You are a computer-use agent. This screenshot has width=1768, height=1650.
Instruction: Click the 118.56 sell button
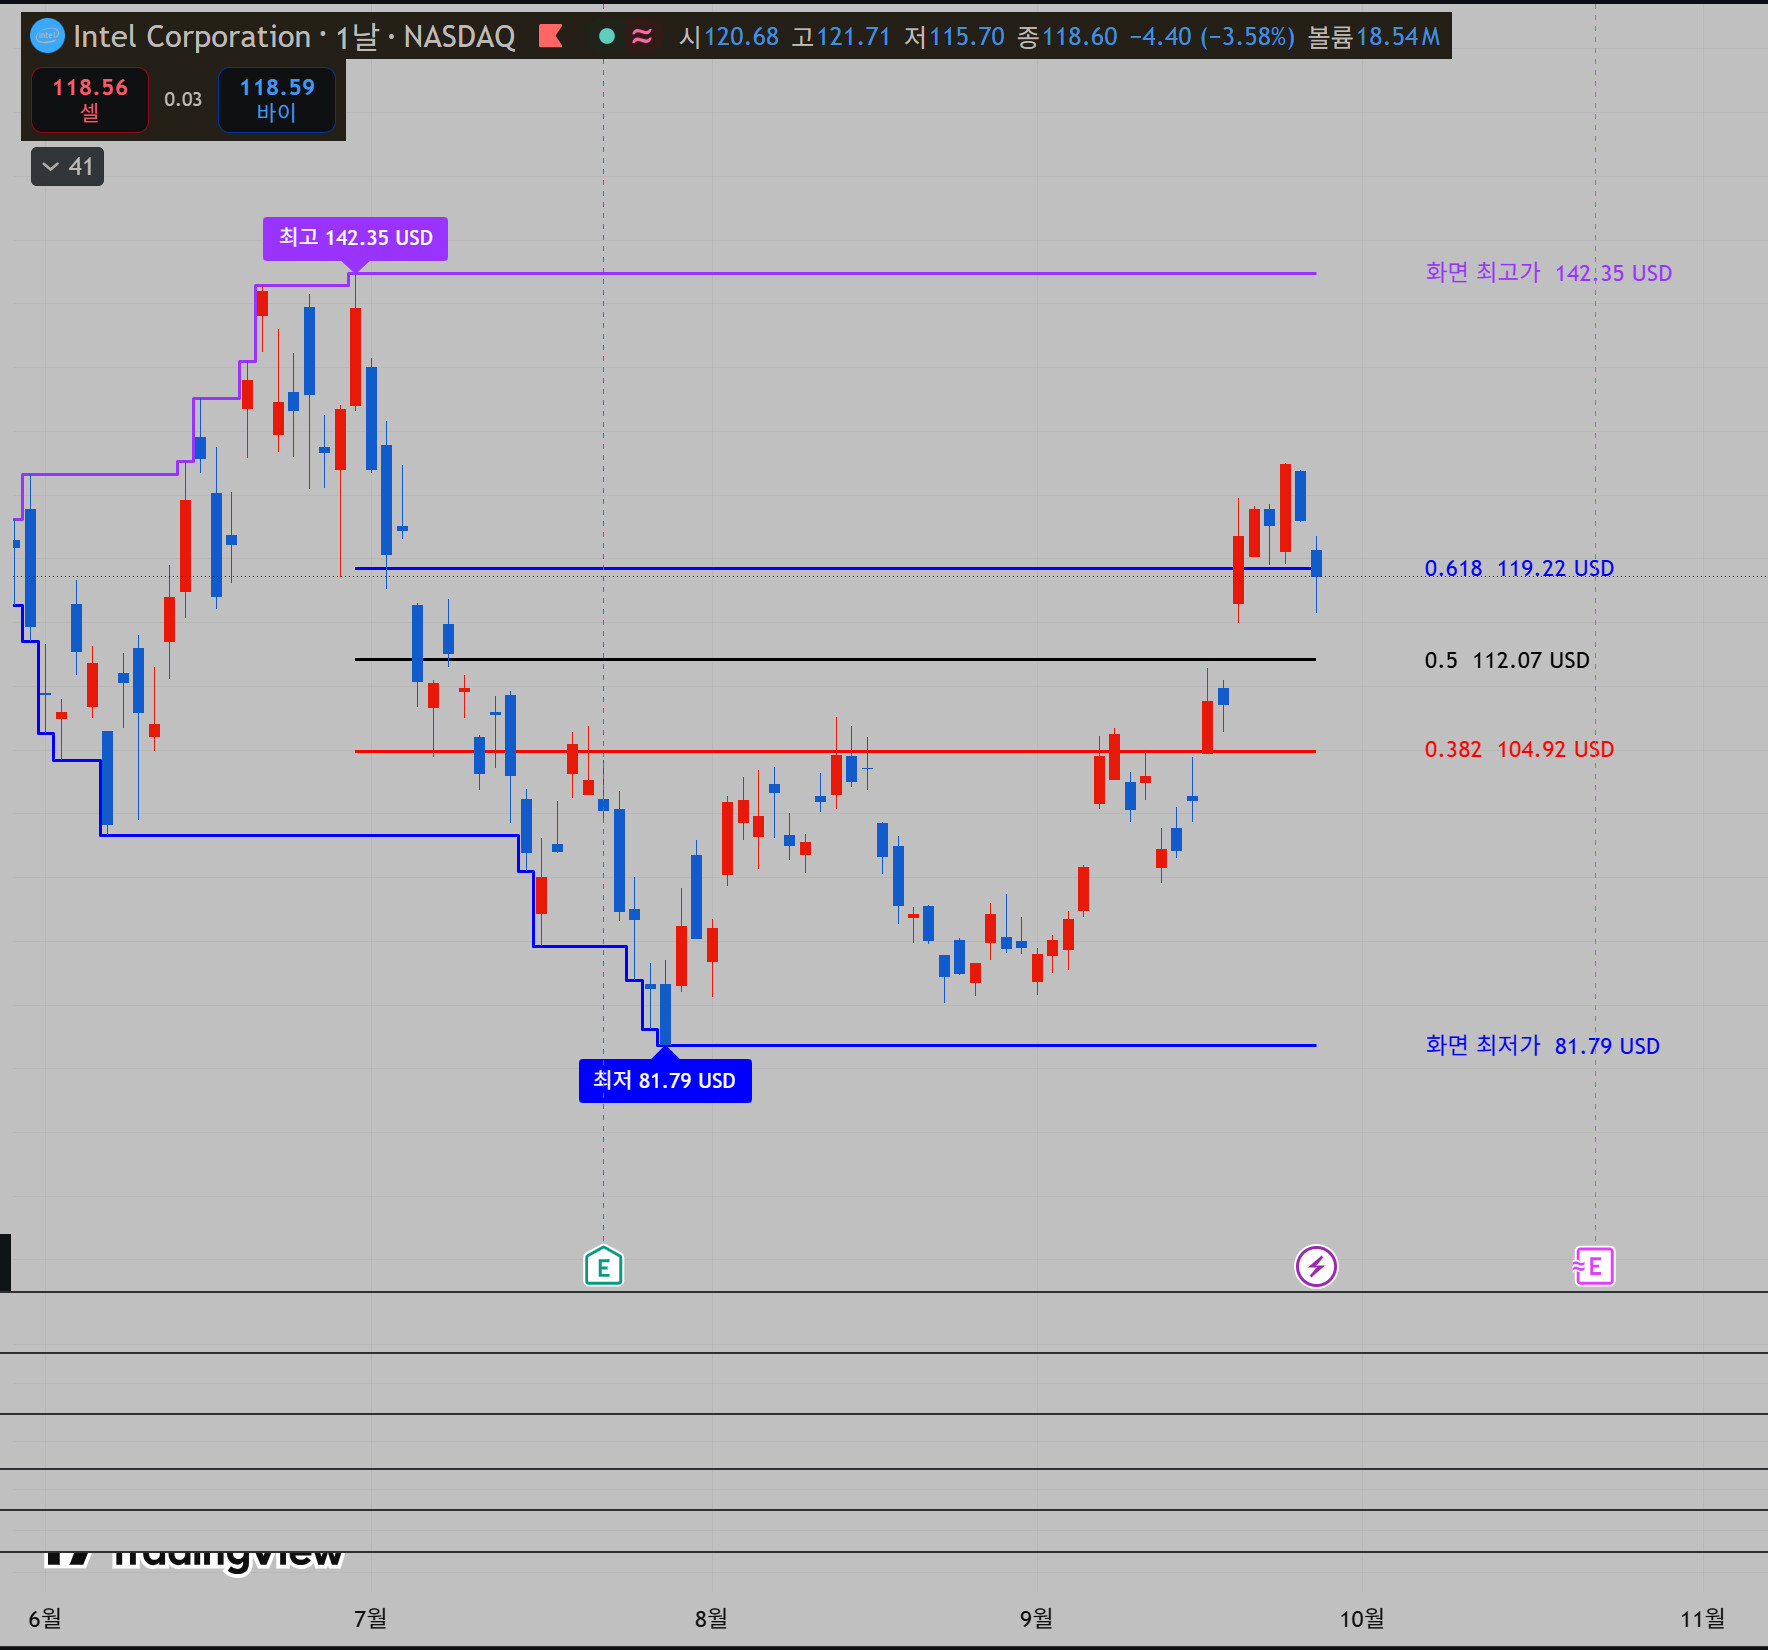point(90,99)
